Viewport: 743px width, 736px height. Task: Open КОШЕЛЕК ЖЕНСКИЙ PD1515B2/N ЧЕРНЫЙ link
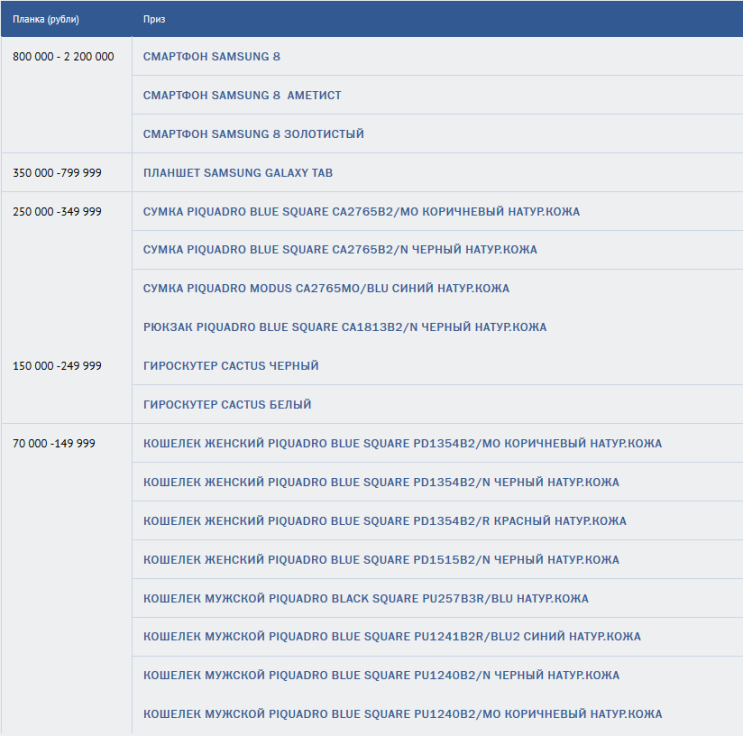coord(381,560)
